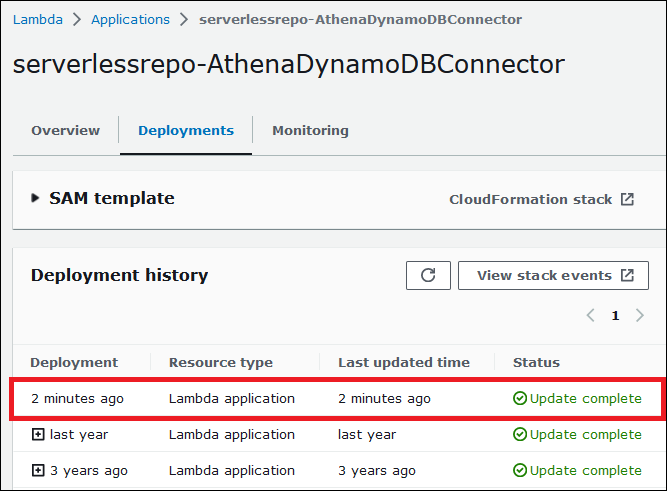Go to next page of deployments

[x=639, y=315]
